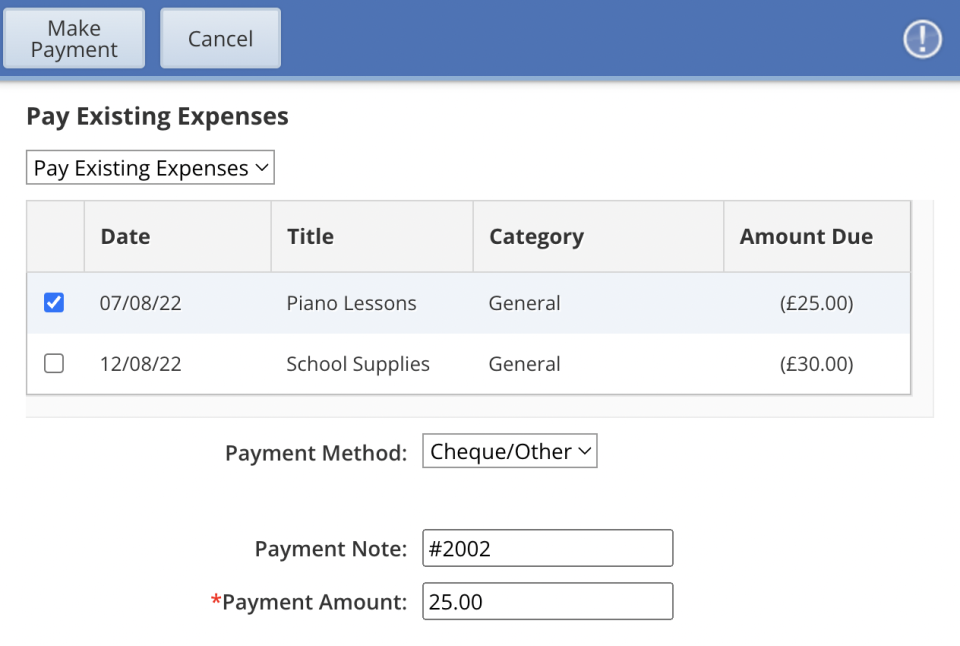Click the Amount Due column header

pos(806,236)
